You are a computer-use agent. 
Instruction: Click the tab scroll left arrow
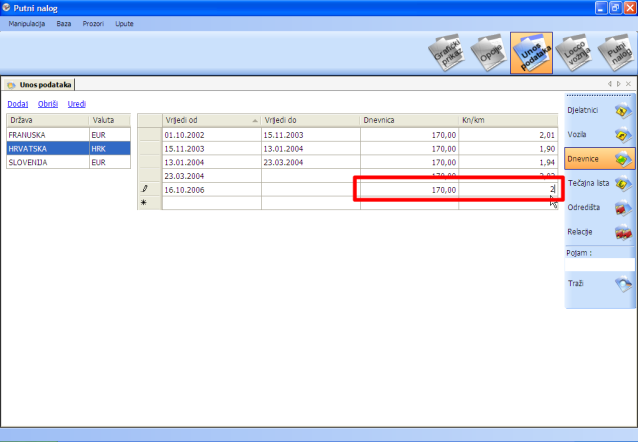tap(610, 84)
